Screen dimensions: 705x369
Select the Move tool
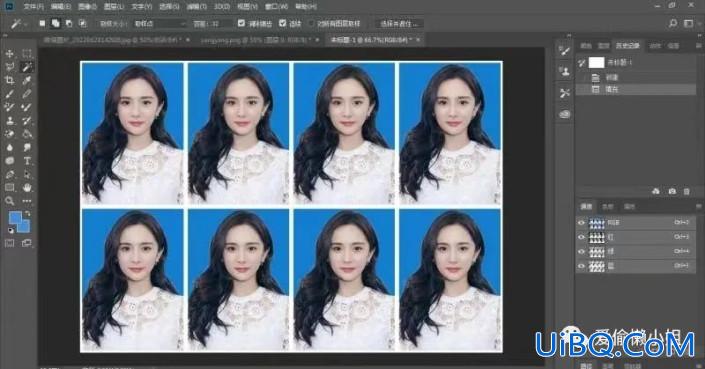(9, 53)
